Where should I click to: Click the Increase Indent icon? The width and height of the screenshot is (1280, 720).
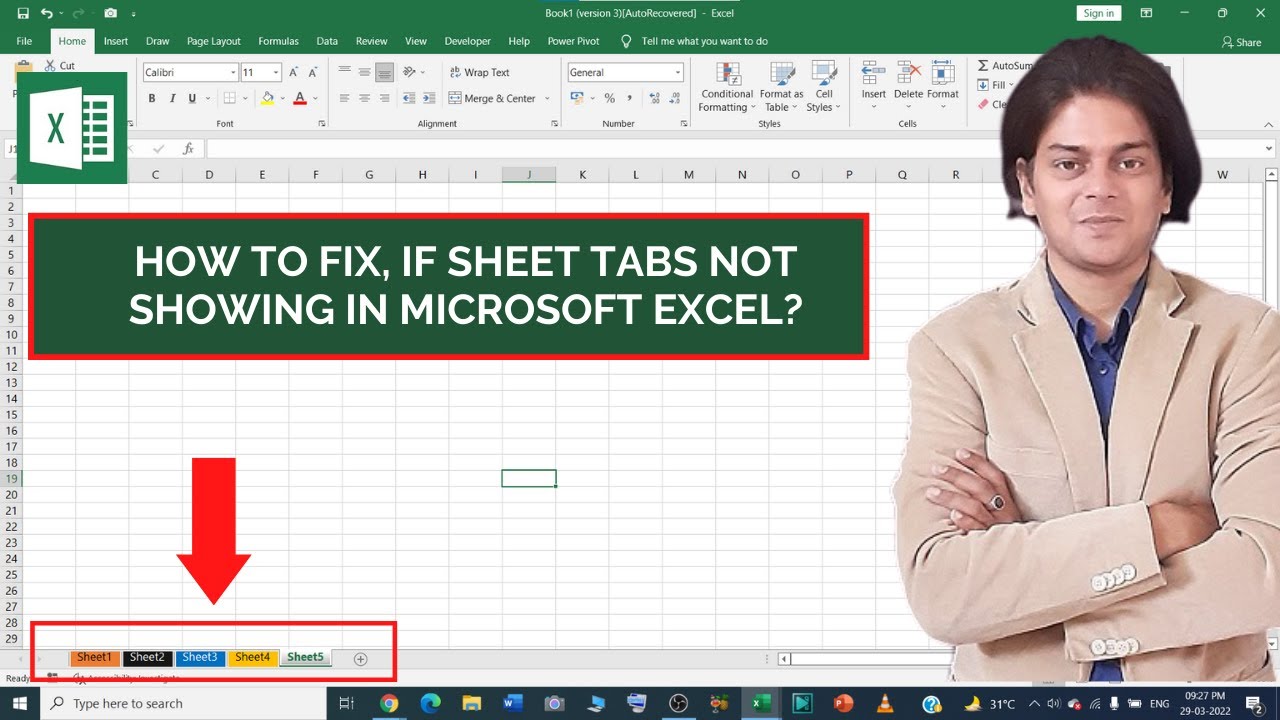[429, 99]
